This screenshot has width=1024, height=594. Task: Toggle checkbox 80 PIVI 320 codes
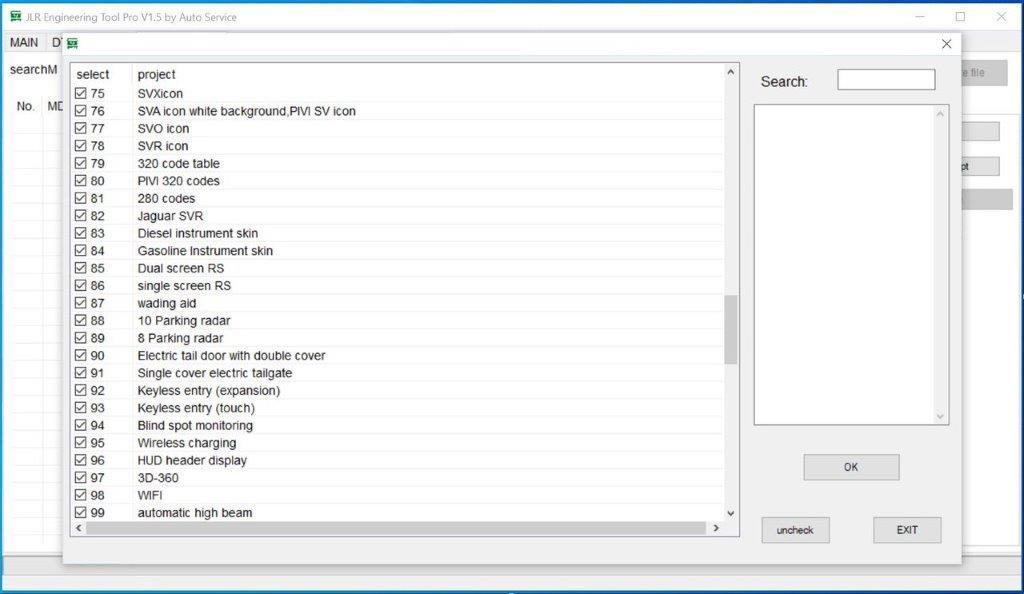pyautogui.click(x=80, y=181)
